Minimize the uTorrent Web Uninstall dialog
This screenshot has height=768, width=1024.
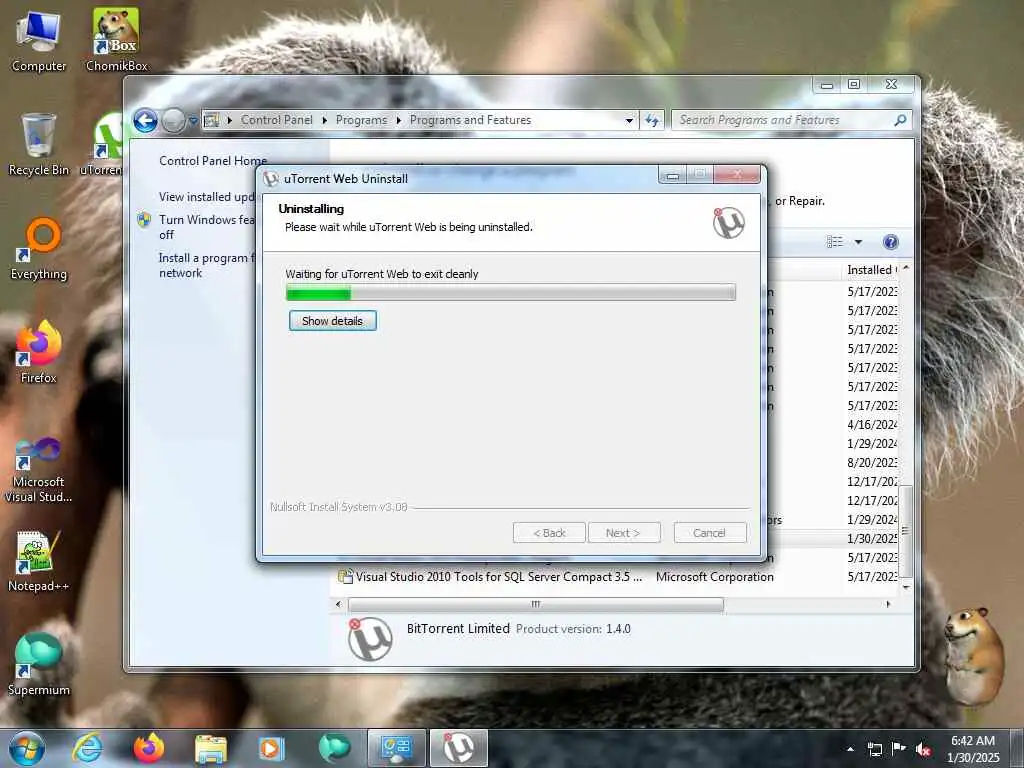coord(673,175)
